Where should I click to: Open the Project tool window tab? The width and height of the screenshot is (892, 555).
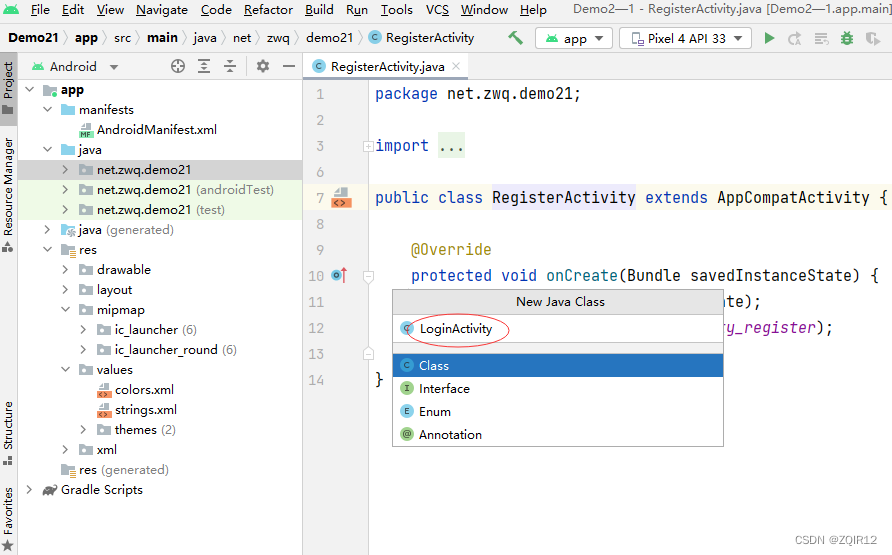pos(8,87)
